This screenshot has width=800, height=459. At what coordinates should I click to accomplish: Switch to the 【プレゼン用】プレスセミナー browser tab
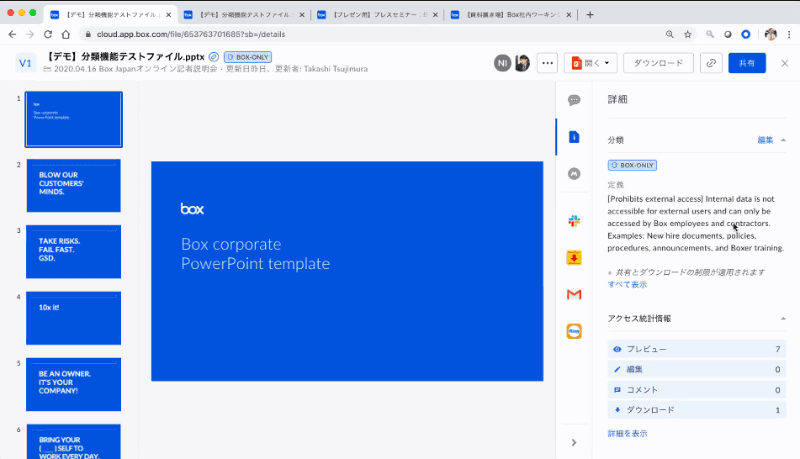378,15
